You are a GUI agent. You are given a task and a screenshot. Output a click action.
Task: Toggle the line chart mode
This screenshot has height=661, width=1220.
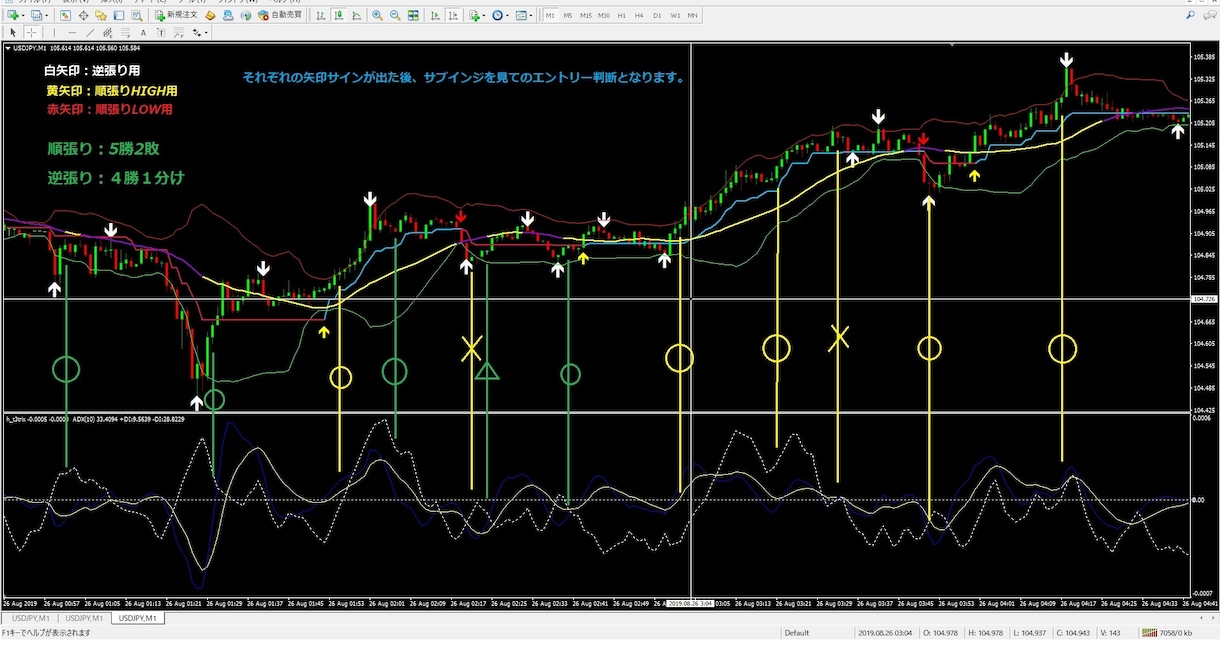pyautogui.click(x=357, y=15)
